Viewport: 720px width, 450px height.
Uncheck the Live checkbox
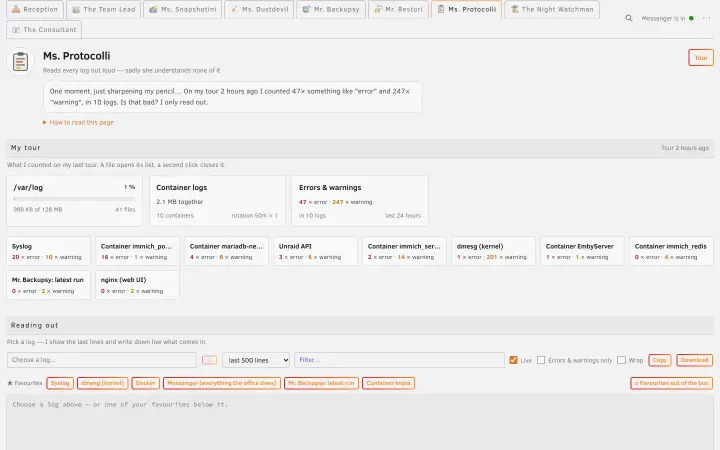pyautogui.click(x=513, y=360)
